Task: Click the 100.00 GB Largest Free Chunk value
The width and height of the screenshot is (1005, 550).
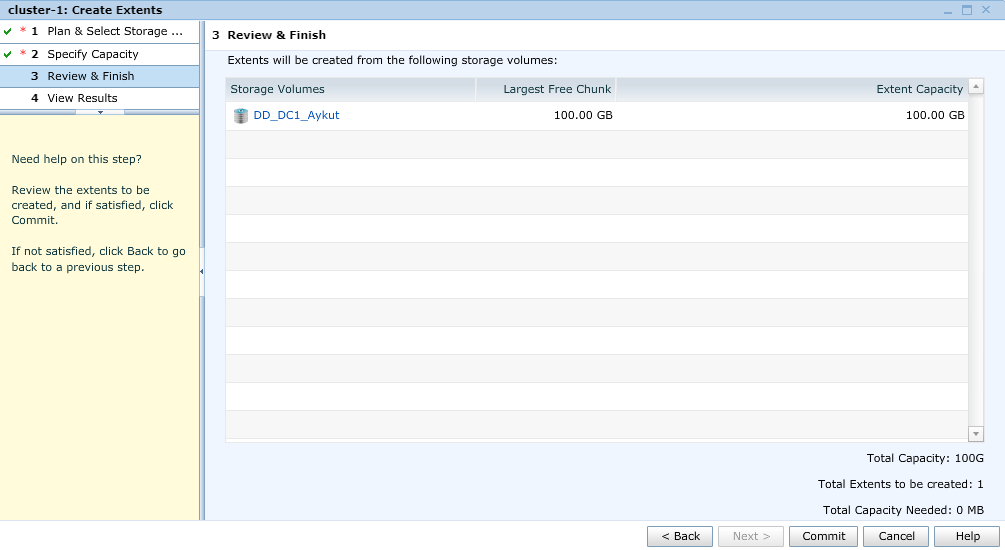Action: [583, 115]
